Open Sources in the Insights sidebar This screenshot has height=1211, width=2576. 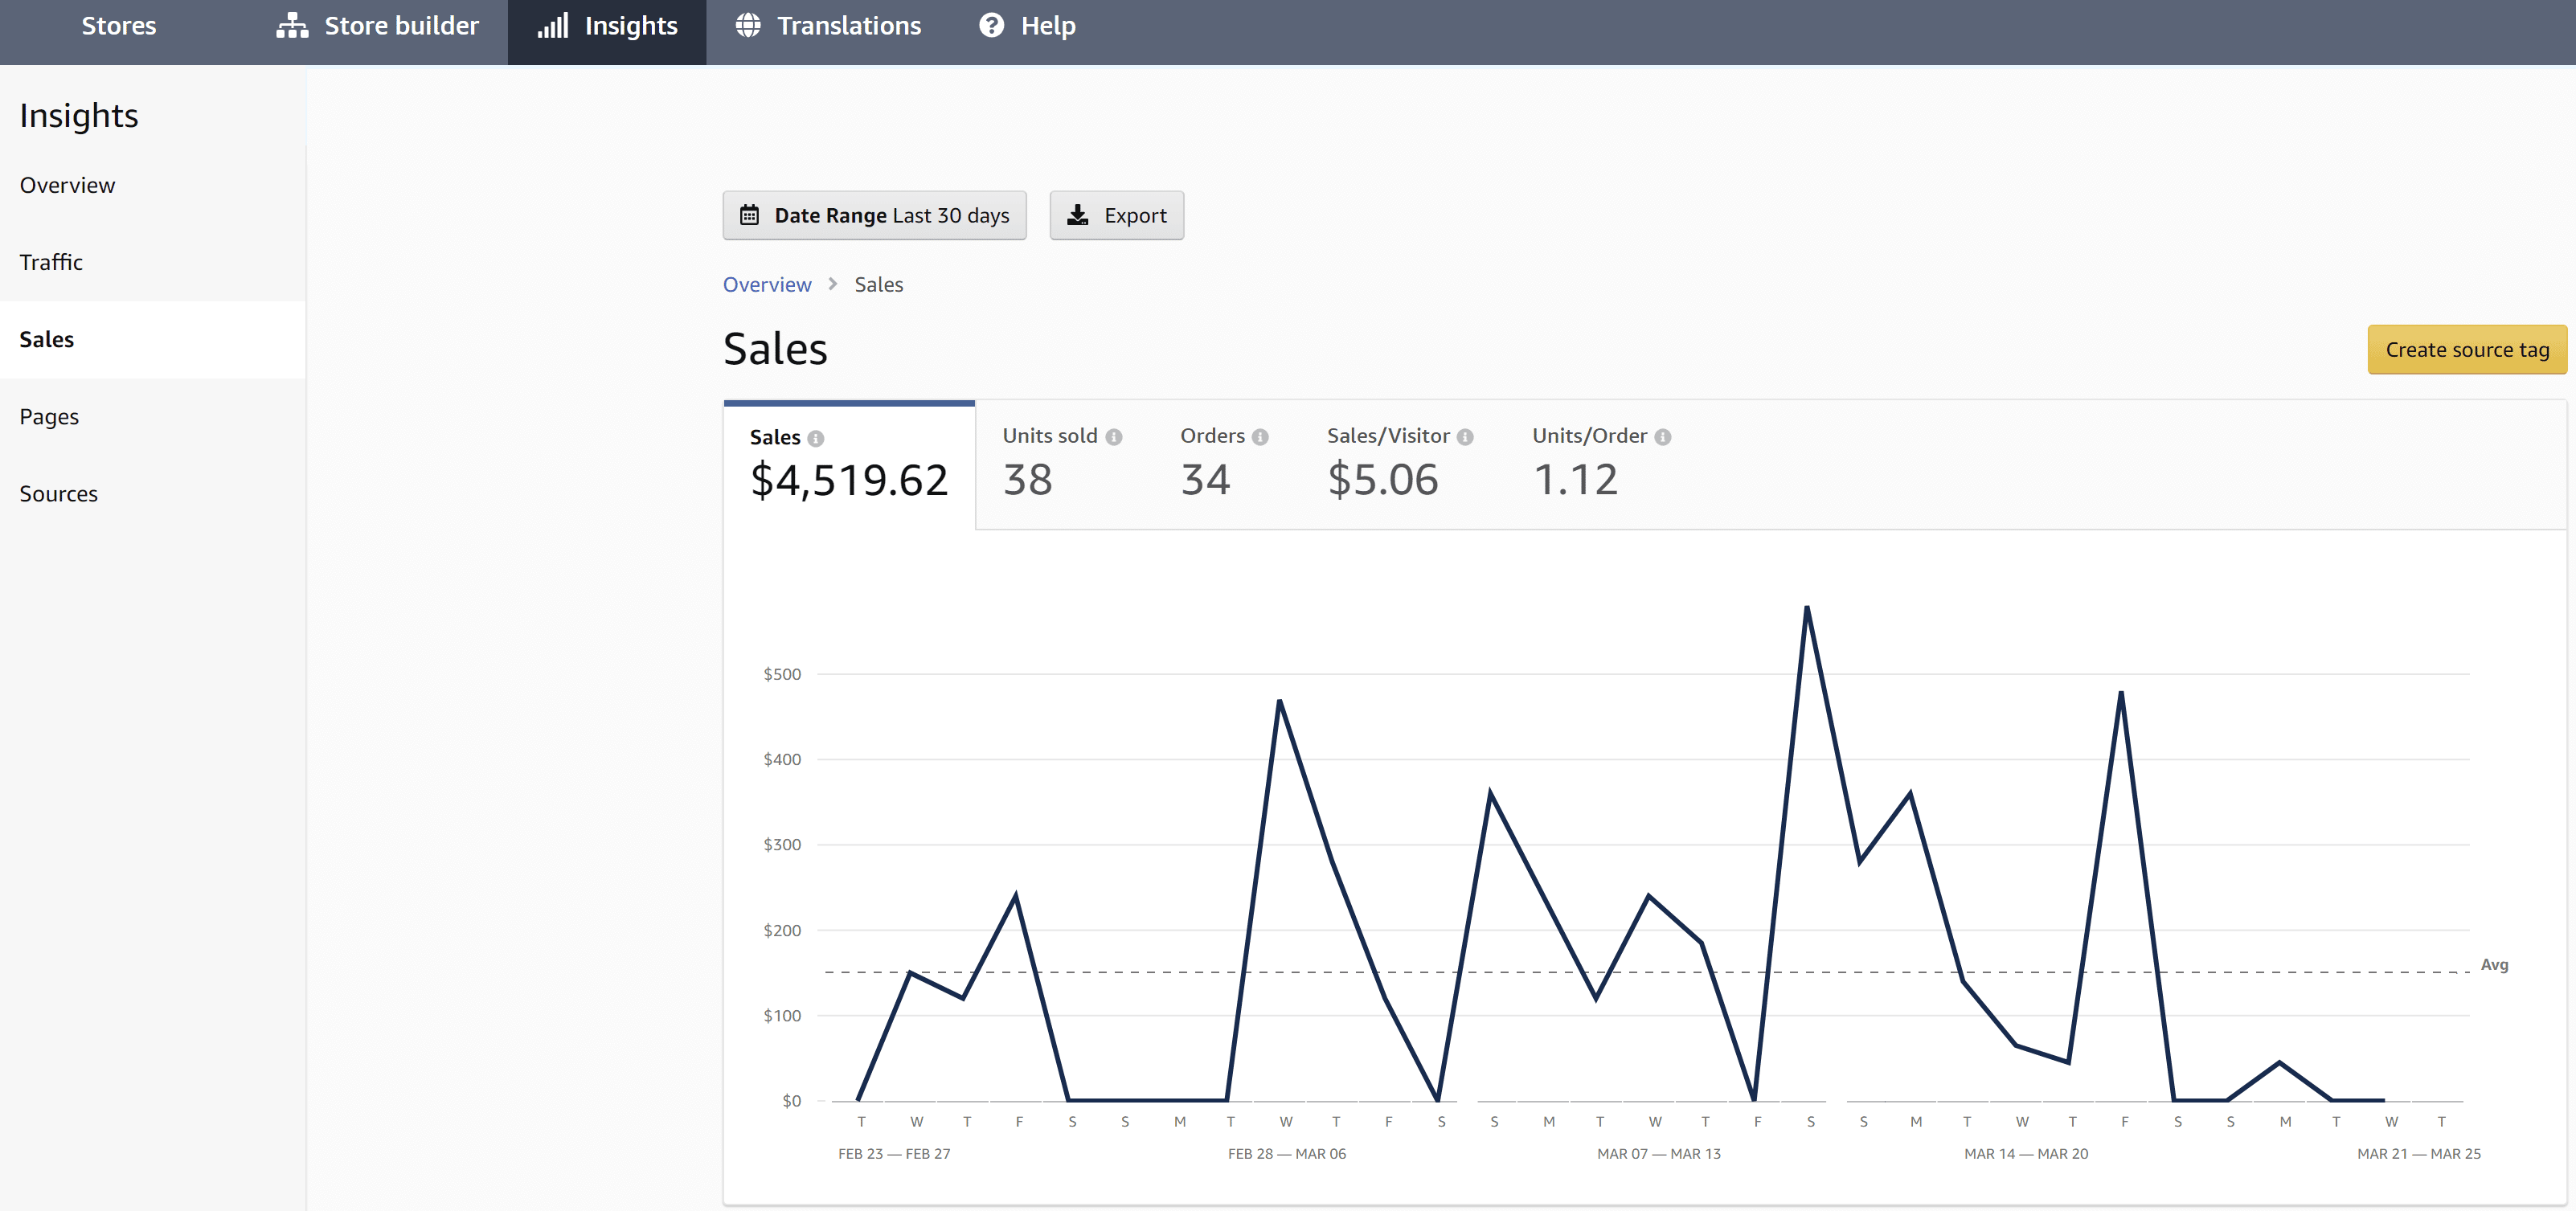[x=58, y=494]
